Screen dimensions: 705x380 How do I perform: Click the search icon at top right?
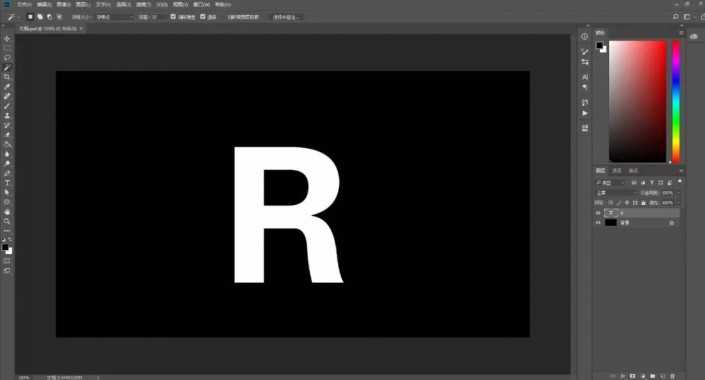(x=675, y=17)
